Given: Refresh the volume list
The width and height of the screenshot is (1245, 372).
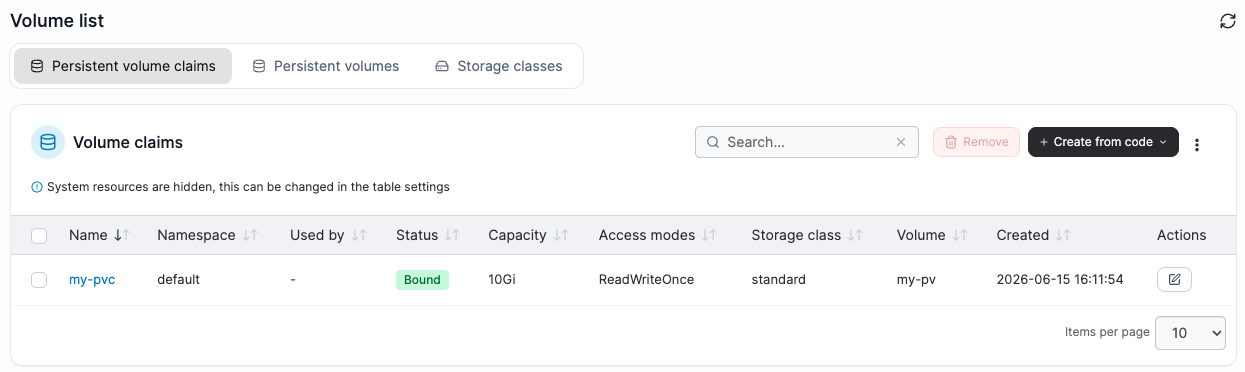Looking at the screenshot, I should pos(1227,21).
